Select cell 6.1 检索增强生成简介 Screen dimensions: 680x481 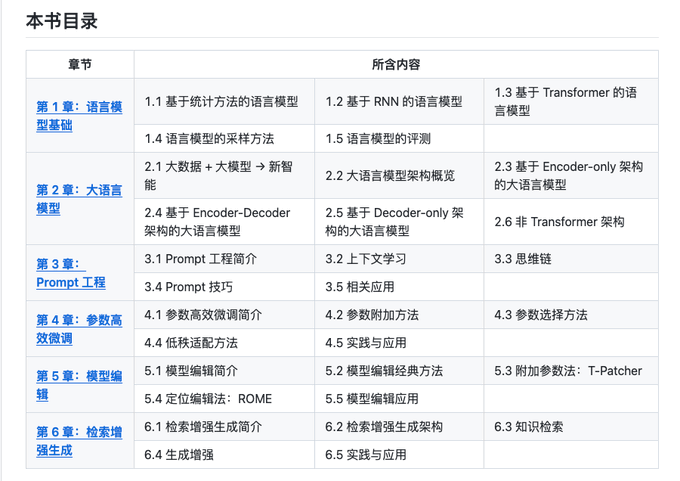(x=224, y=427)
